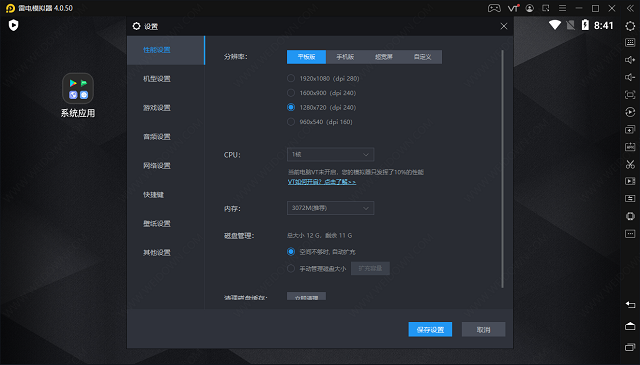Toggle fullscreen icon in right sidebar
This screenshot has height=365, width=640.
(630, 95)
